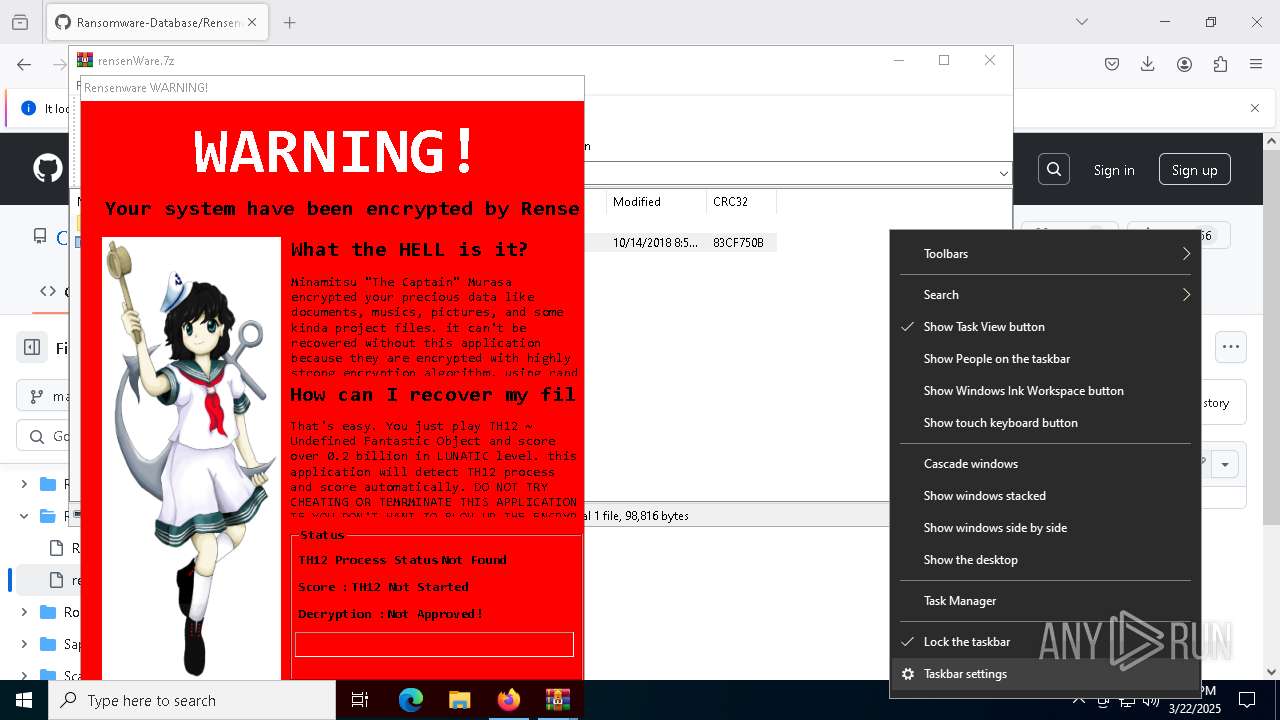
Task: Click the 10/14/2018 modified date cell
Action: coord(656,242)
